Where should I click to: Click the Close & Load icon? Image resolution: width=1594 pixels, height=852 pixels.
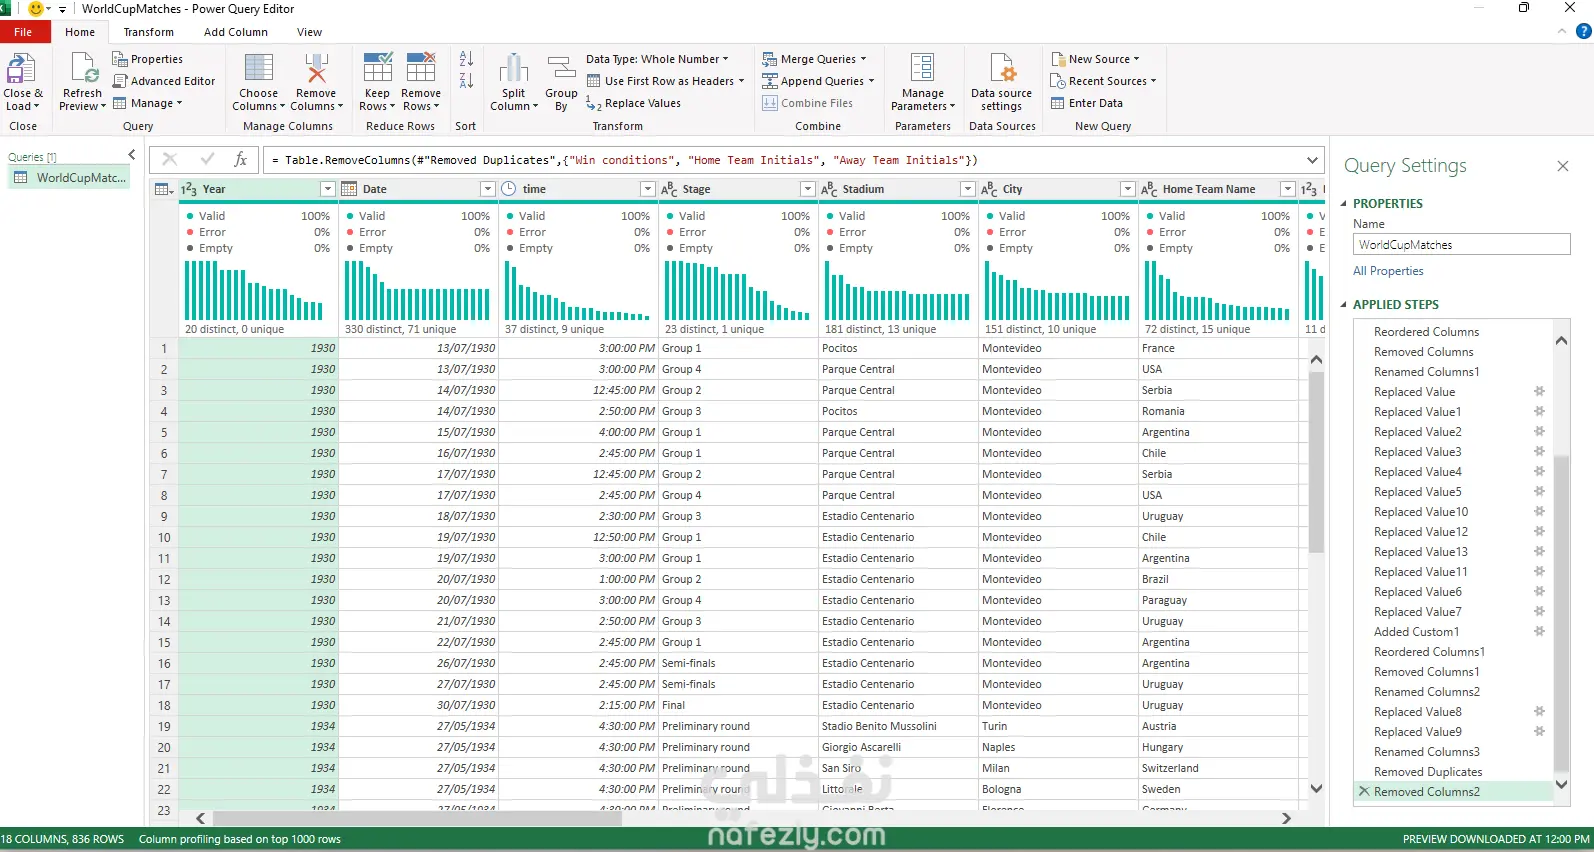click(22, 69)
